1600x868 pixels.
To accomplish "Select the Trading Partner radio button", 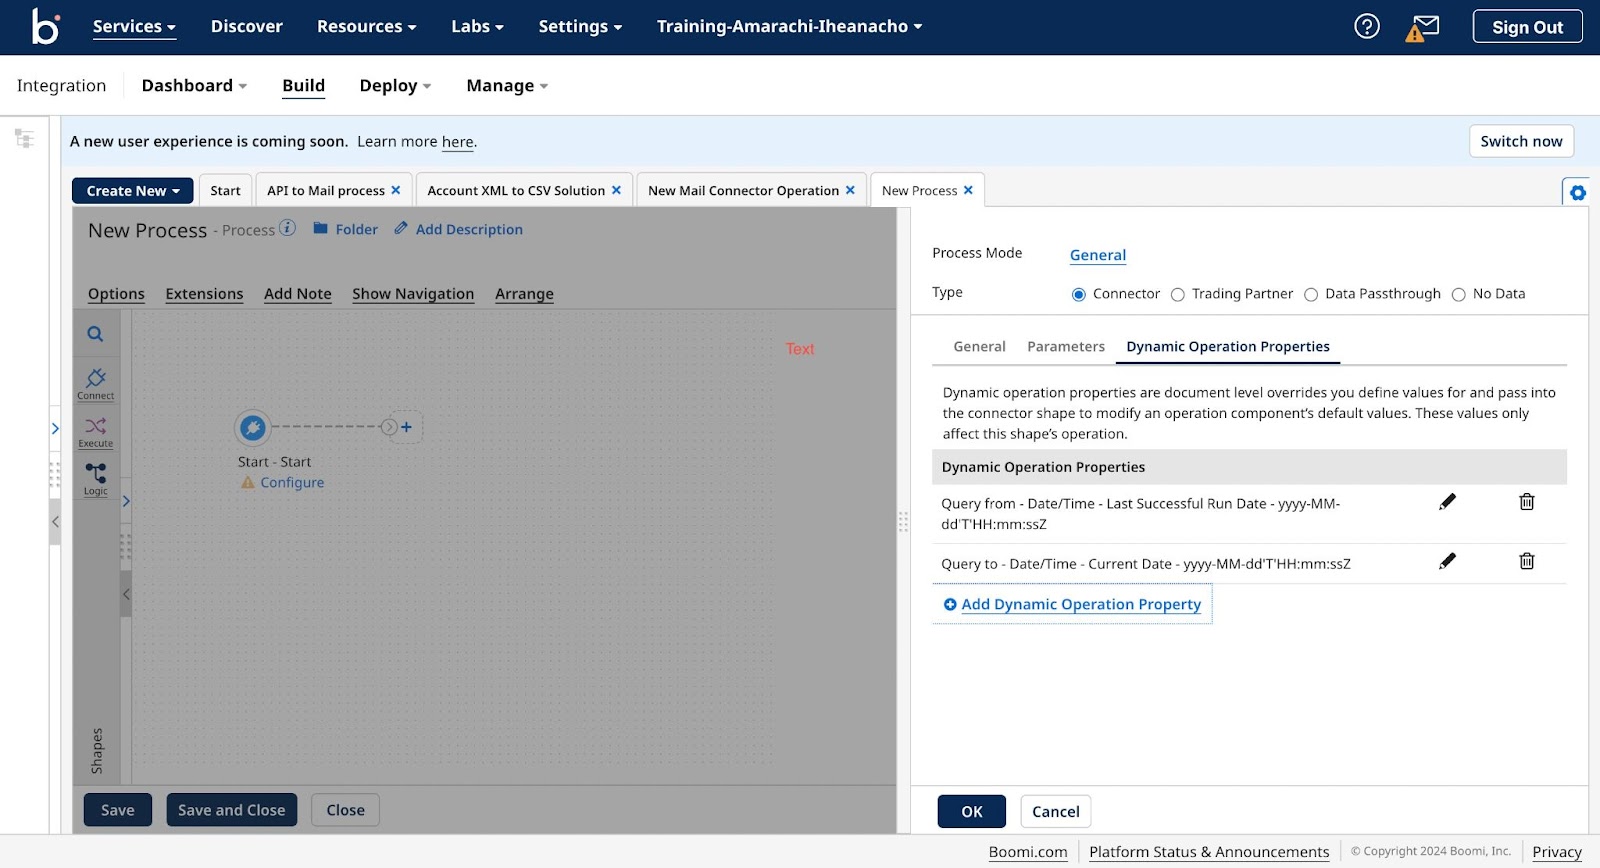I will 1178,295.
